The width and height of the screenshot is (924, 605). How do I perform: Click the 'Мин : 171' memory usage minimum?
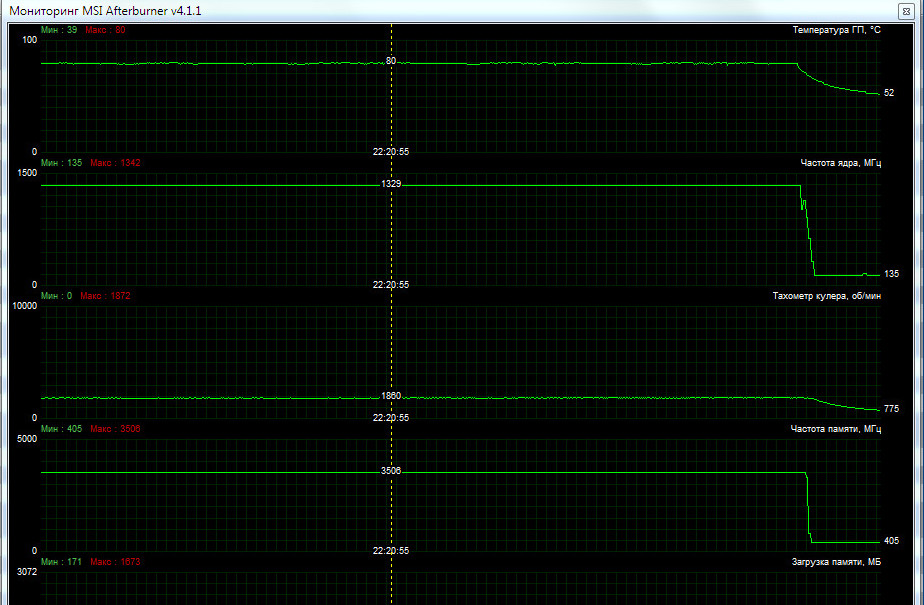tap(61, 562)
